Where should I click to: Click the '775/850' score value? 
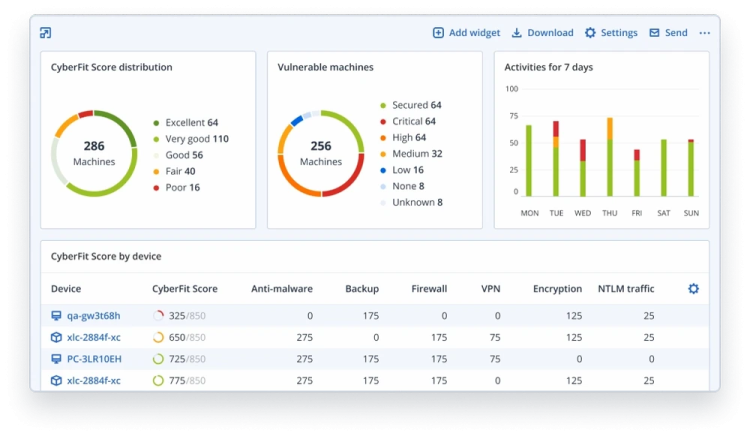pos(187,381)
